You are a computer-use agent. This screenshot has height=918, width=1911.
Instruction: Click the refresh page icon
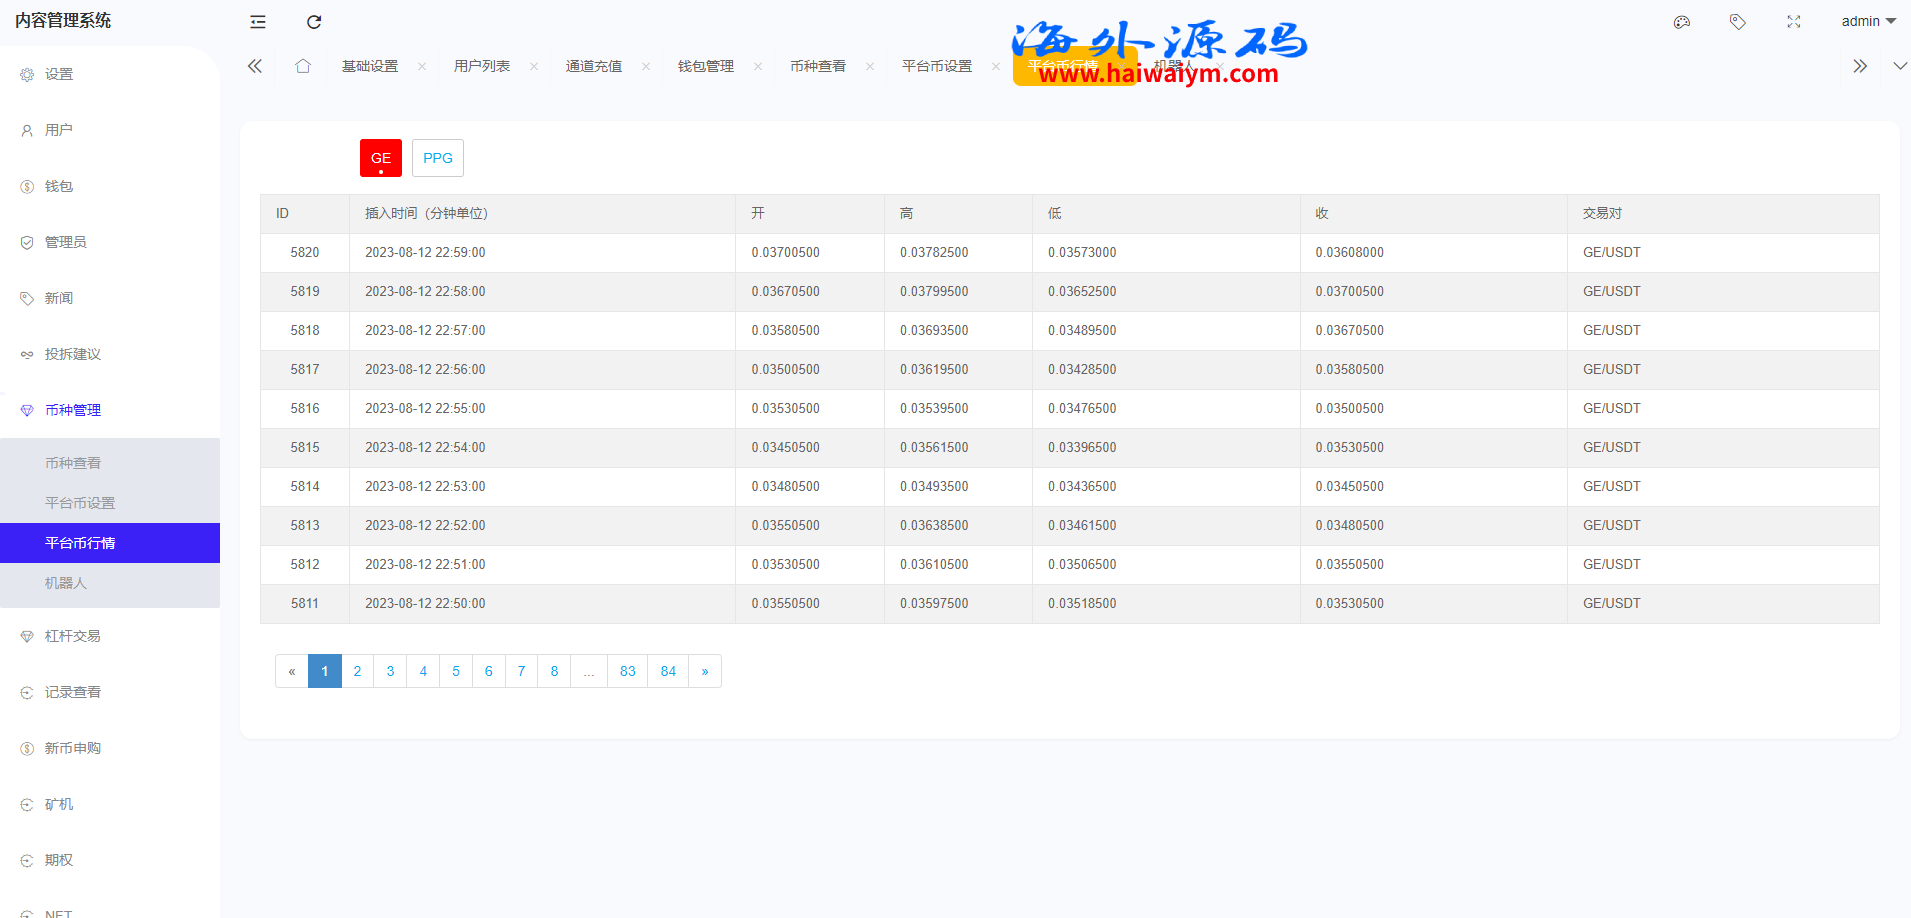[x=314, y=22]
